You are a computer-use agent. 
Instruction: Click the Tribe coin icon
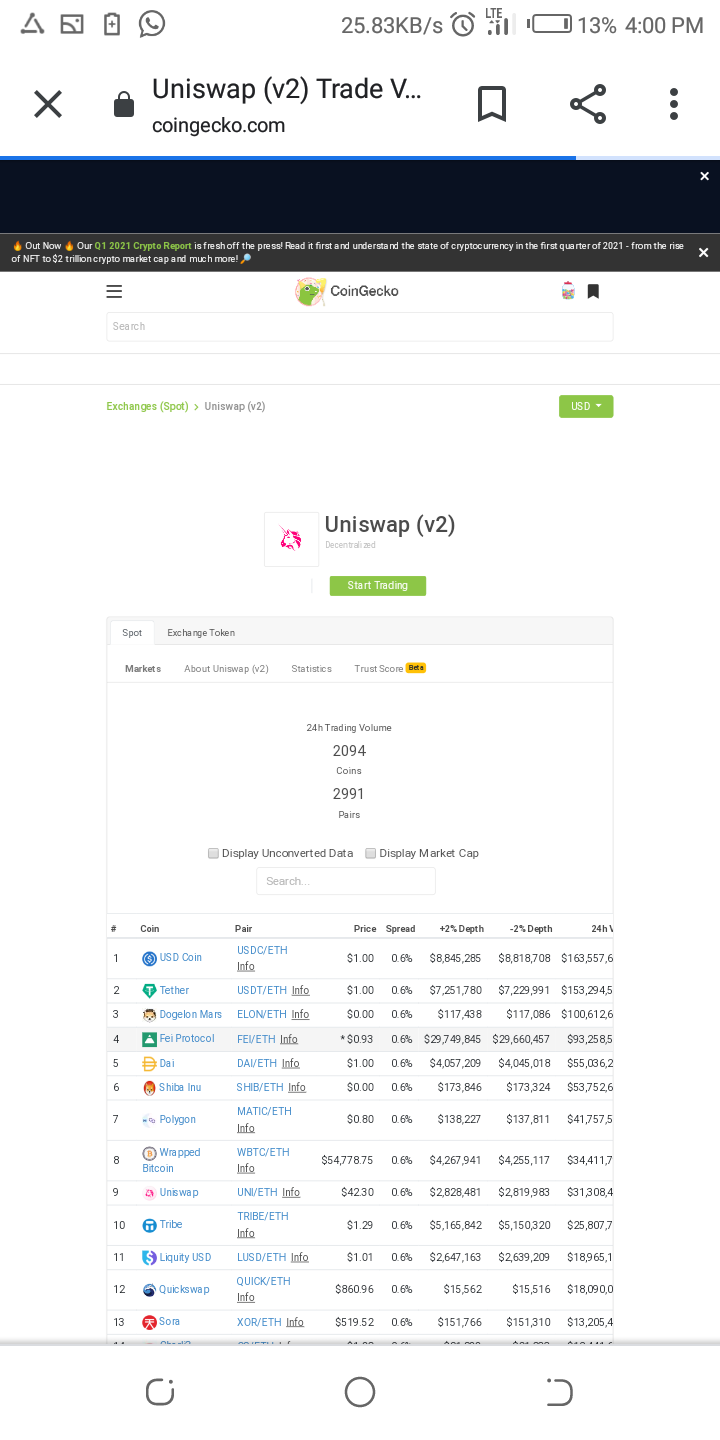coord(149,1225)
